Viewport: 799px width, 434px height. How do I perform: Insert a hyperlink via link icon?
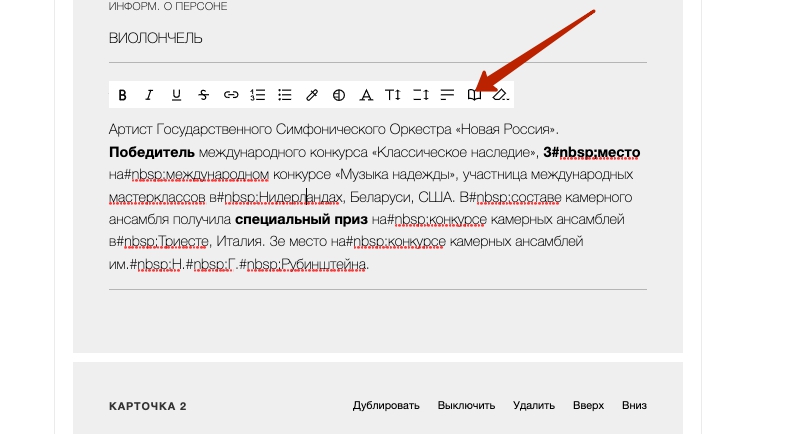tap(231, 95)
